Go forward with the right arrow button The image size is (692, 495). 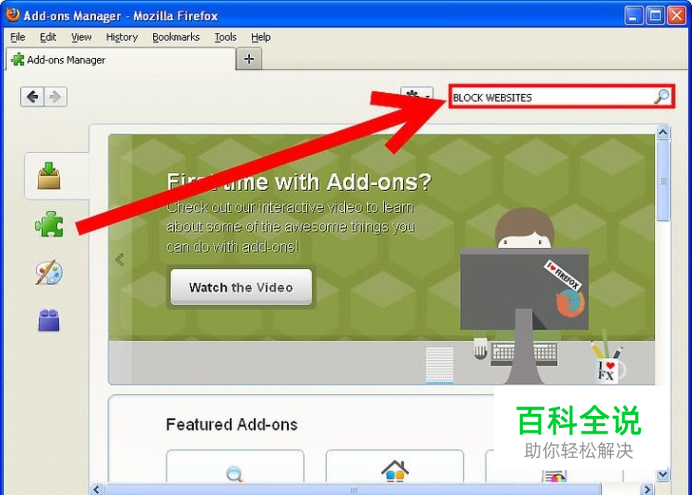55,97
